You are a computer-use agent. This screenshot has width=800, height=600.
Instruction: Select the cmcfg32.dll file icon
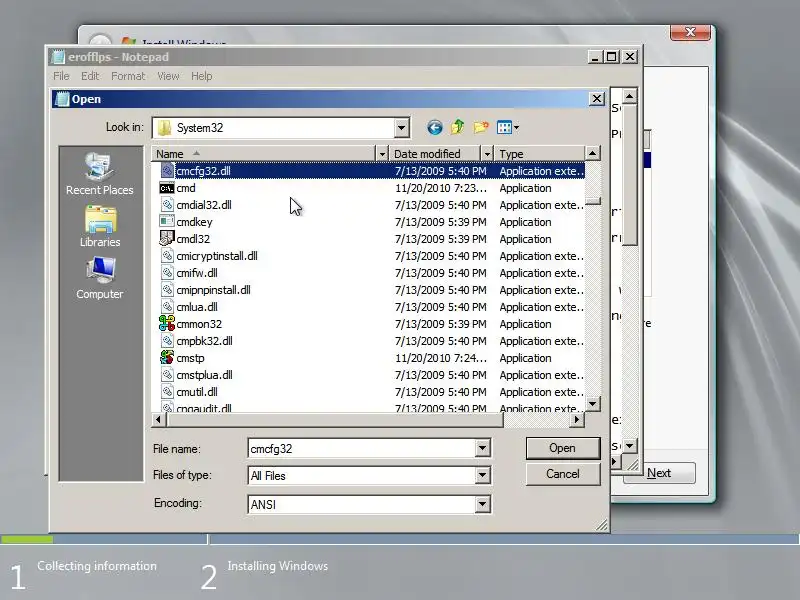pos(167,171)
